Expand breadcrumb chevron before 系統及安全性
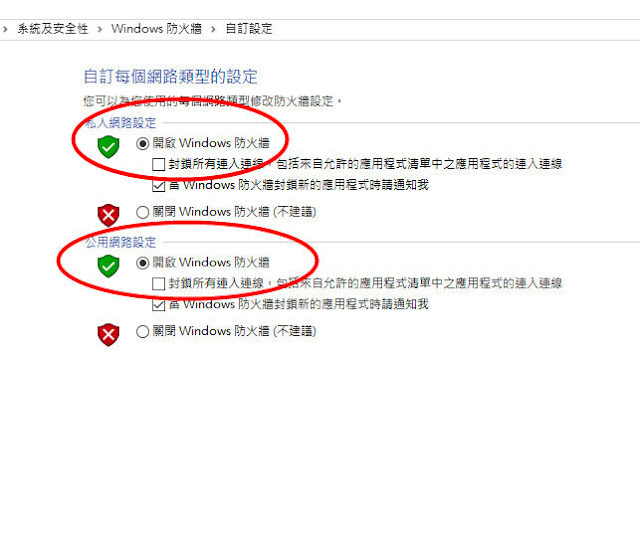Image resolution: width=640 pixels, height=536 pixels. tap(5, 29)
